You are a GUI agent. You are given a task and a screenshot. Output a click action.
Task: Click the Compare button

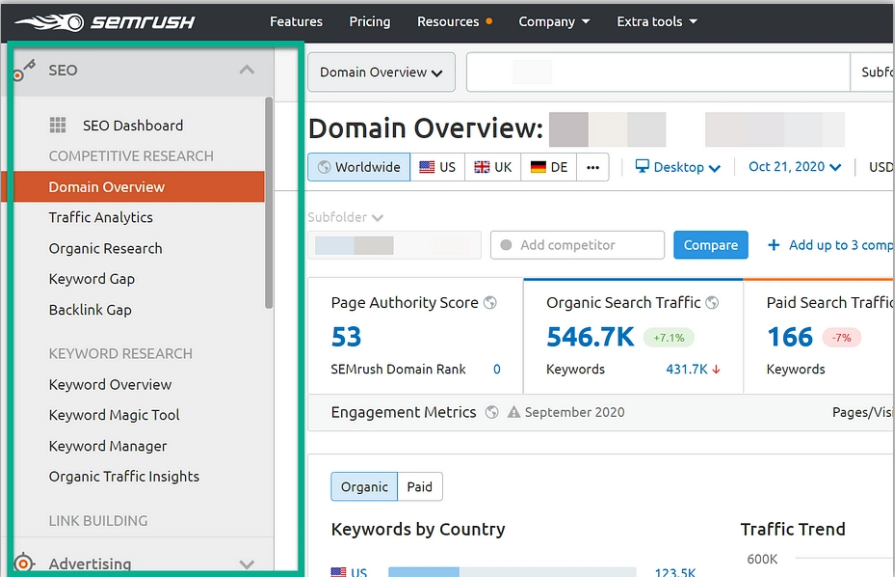711,245
